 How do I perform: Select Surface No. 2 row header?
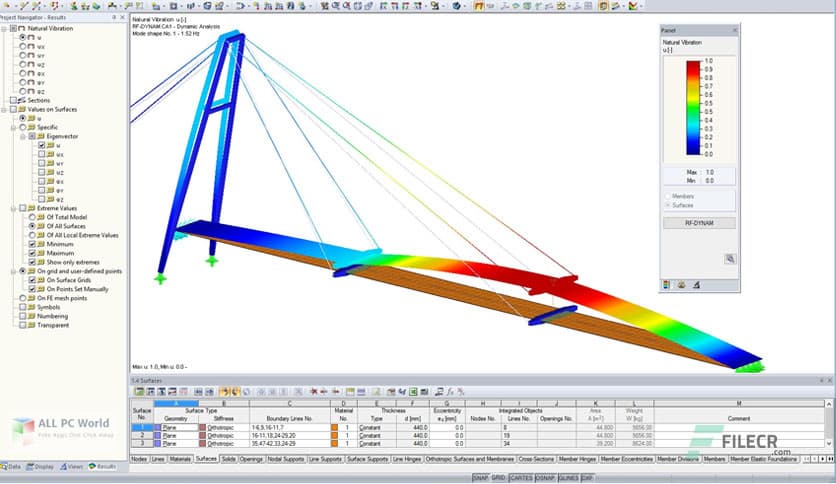(142, 435)
